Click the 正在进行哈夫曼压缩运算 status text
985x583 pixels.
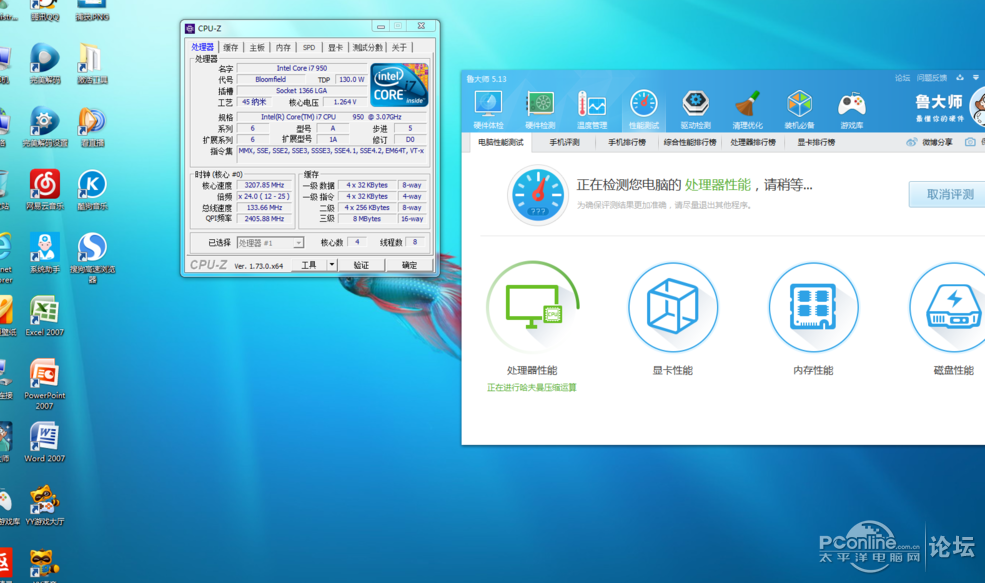pyautogui.click(x=531, y=388)
